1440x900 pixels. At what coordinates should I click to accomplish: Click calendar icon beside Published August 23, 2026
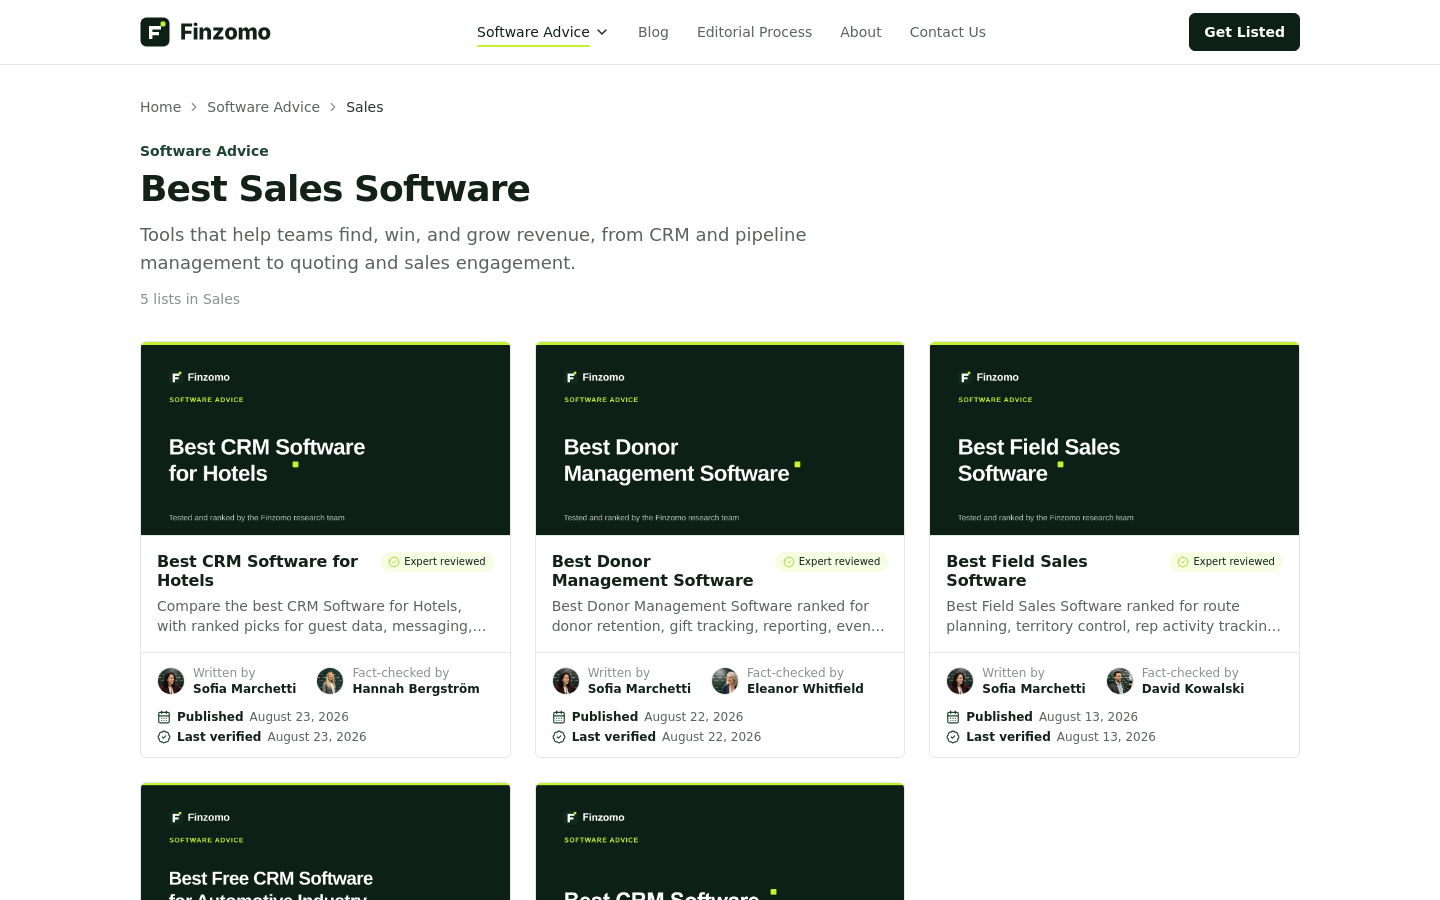[x=164, y=717]
